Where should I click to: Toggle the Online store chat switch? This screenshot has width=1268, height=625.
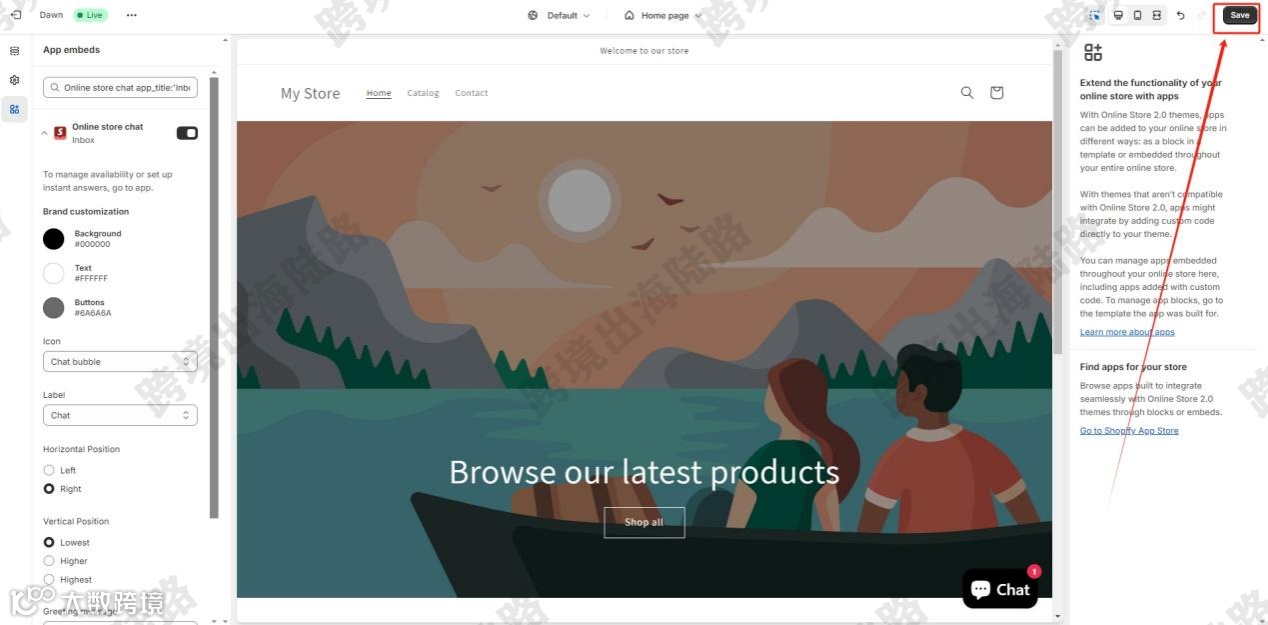[x=187, y=133]
